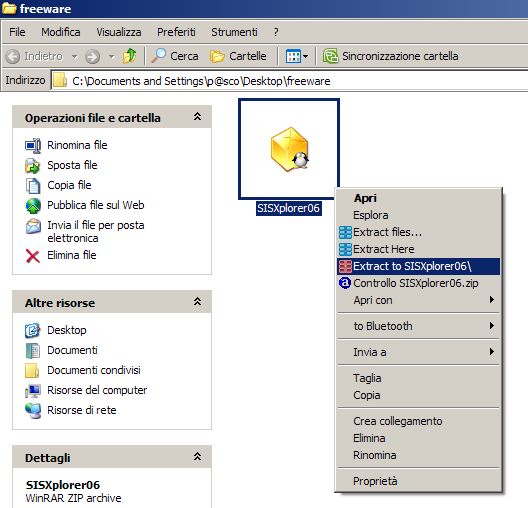Click Invia il file per posta elettronica
This screenshot has width=528, height=508.
[96, 231]
